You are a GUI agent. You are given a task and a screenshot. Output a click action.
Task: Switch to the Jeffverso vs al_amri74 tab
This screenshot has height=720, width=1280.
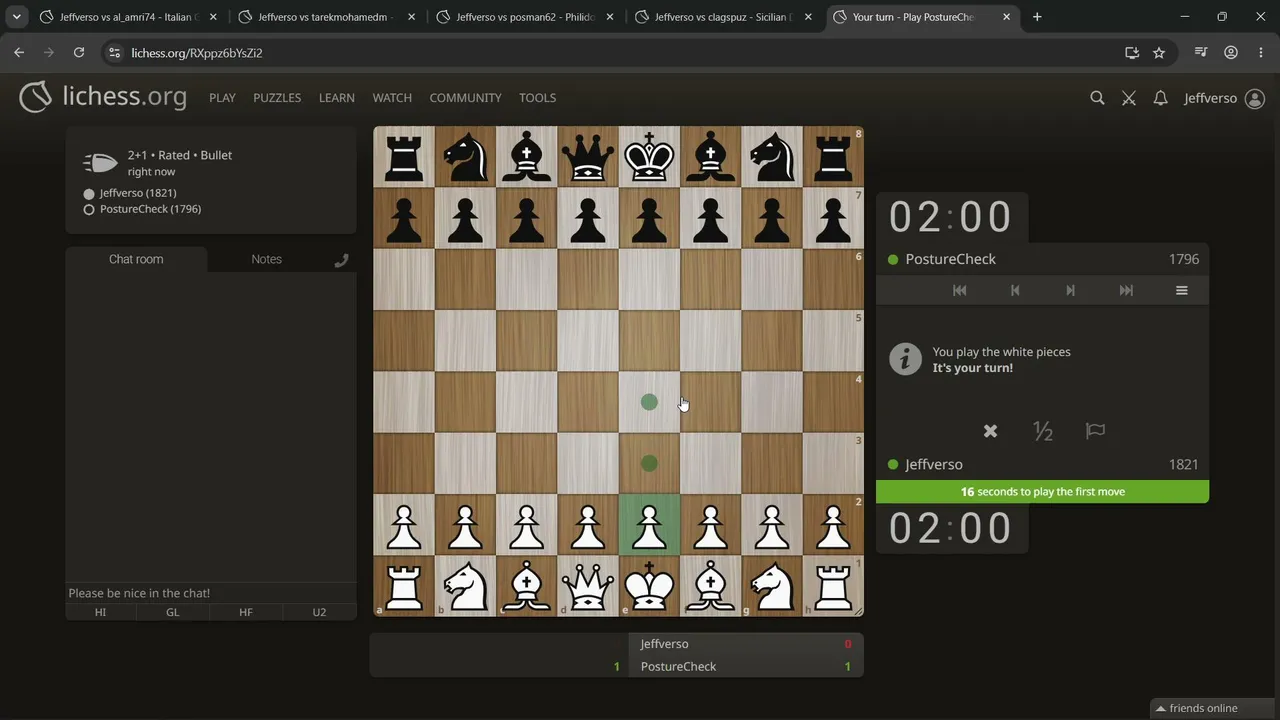click(x=128, y=17)
